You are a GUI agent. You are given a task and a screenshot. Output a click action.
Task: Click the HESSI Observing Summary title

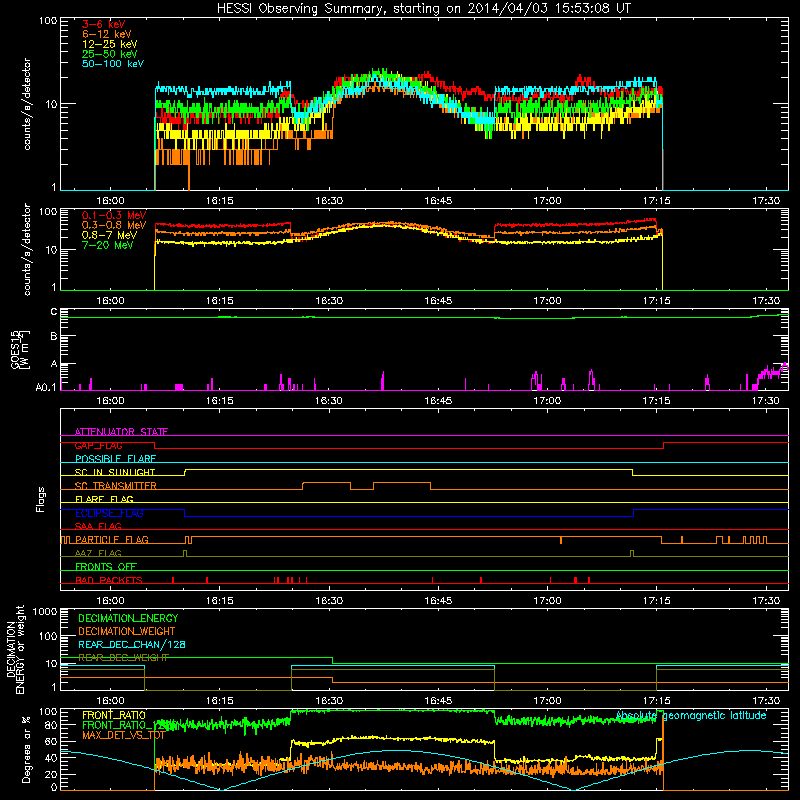pos(423,8)
